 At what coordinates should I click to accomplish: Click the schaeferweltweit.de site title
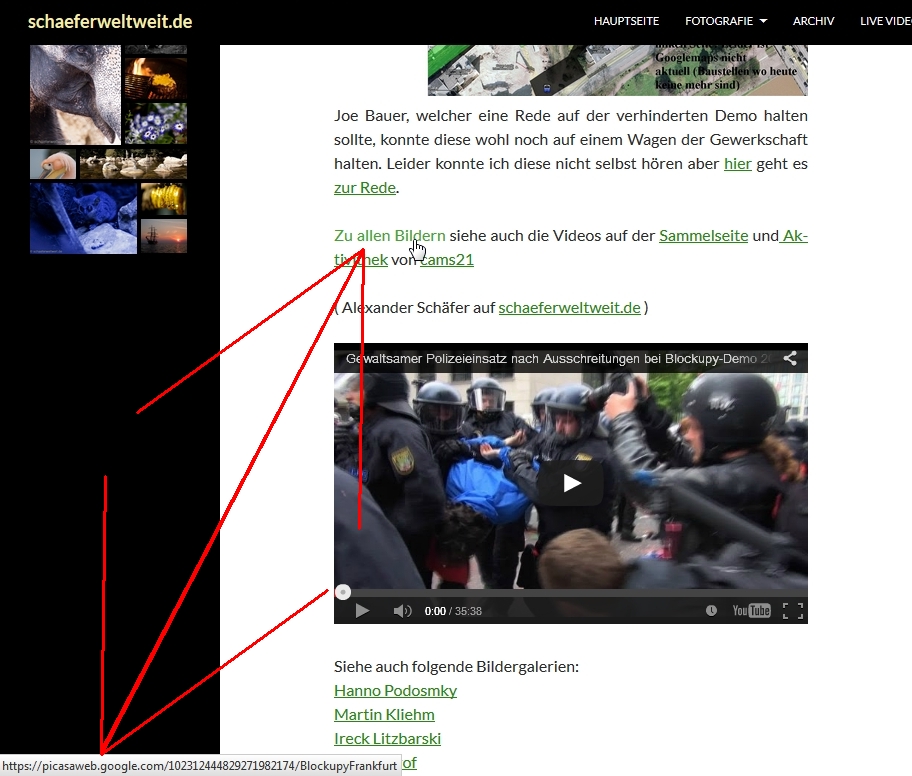tap(110, 21)
